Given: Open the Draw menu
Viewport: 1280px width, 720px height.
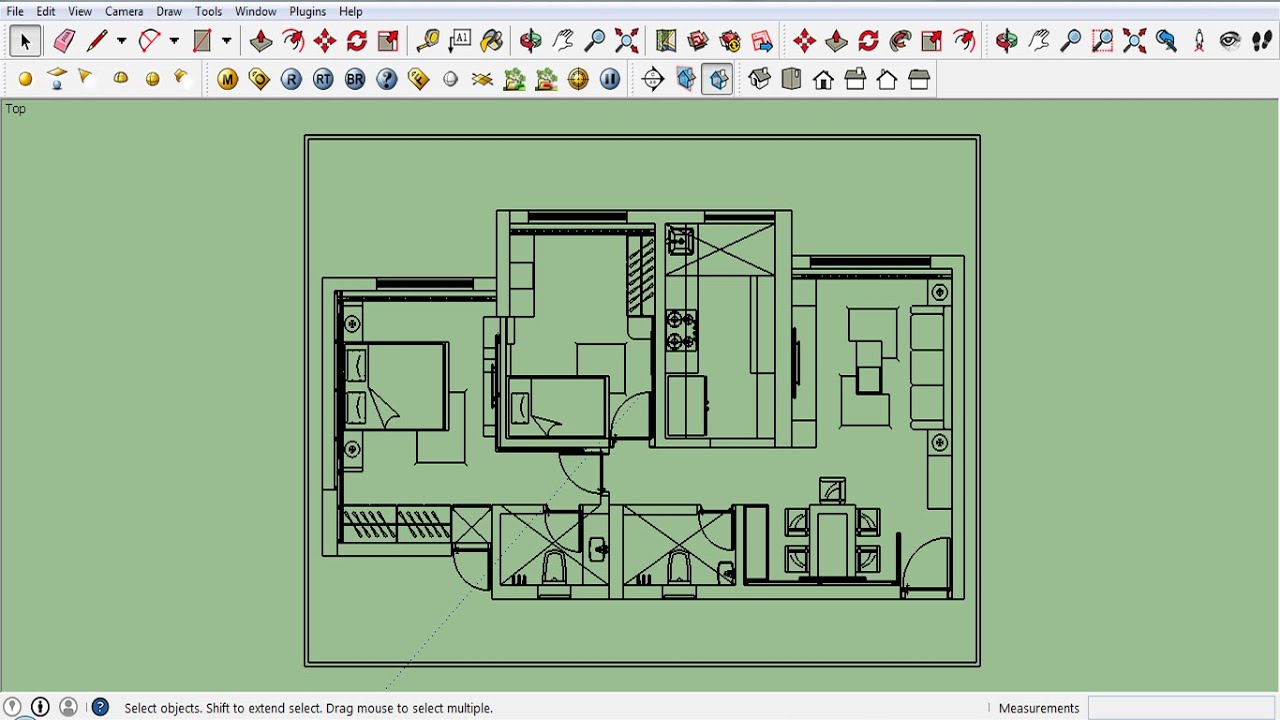Looking at the screenshot, I should [168, 11].
